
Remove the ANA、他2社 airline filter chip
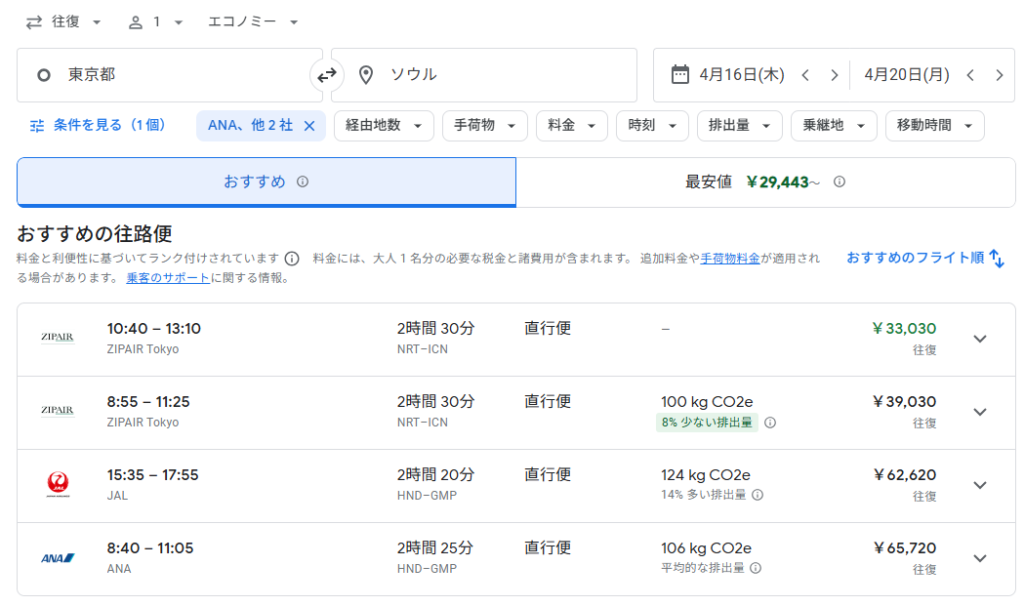pos(307,126)
